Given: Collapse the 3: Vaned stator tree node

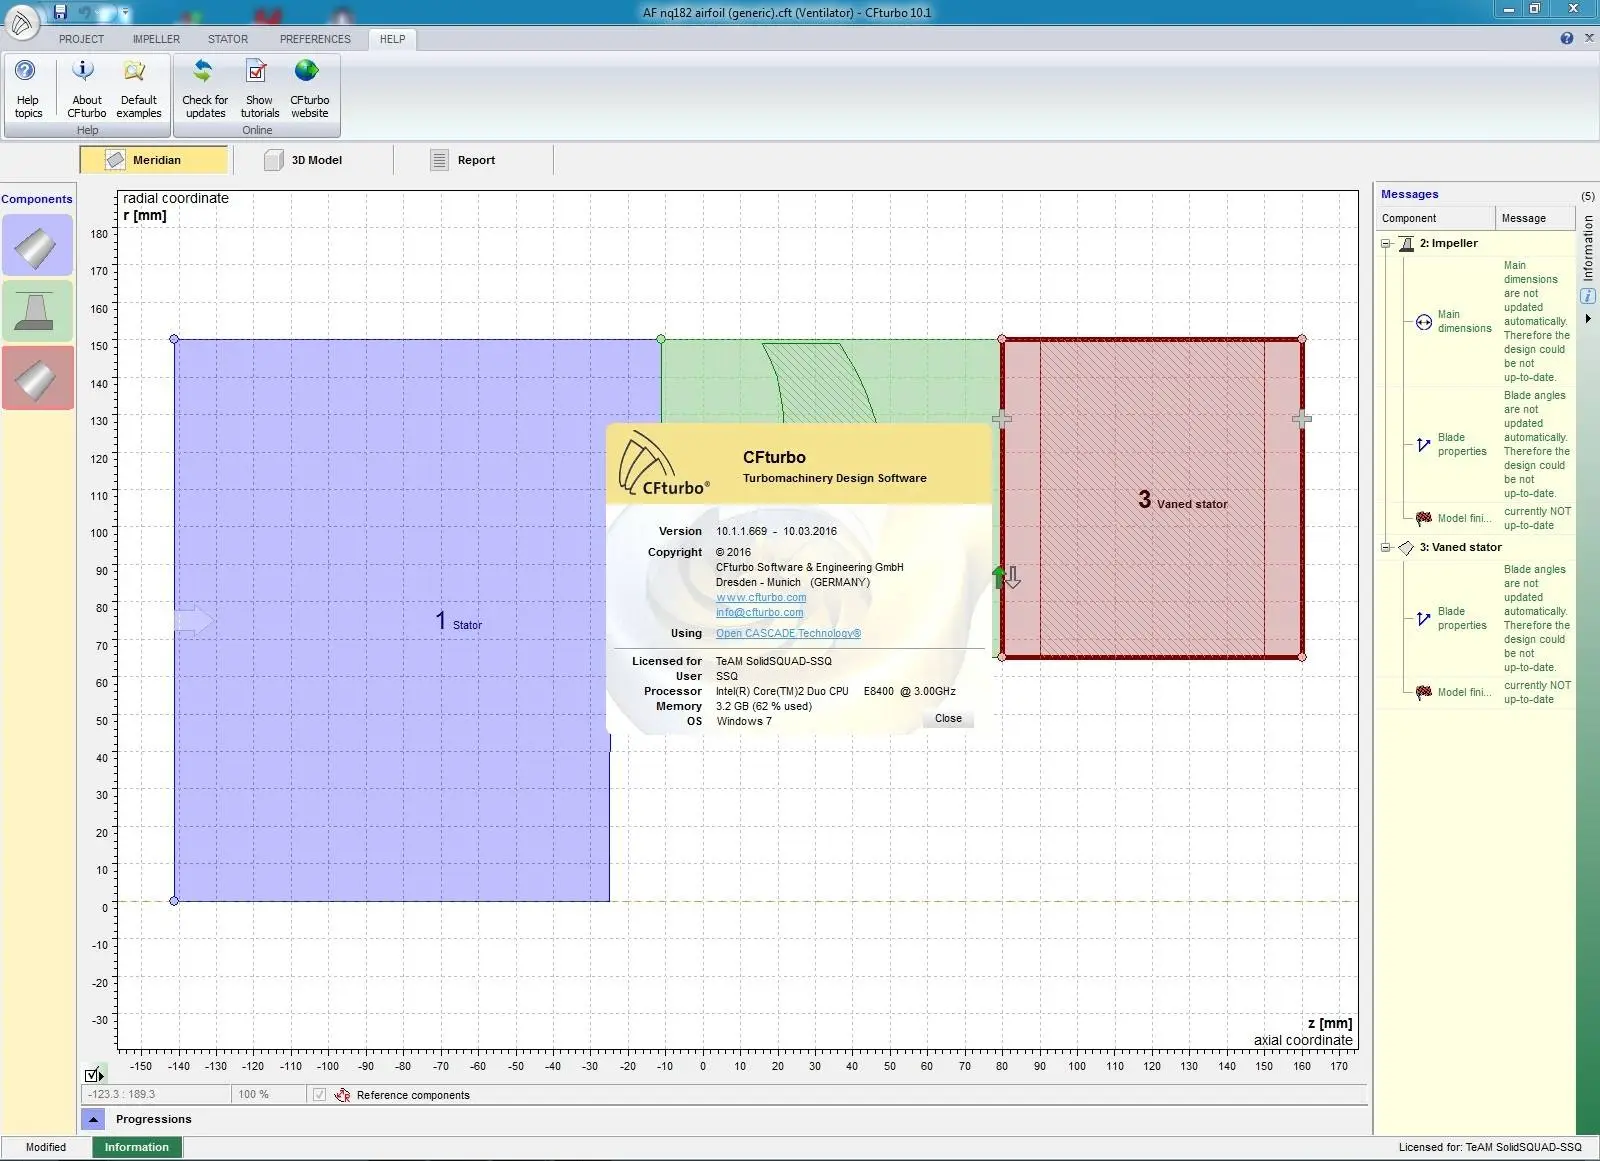Looking at the screenshot, I should (1386, 547).
